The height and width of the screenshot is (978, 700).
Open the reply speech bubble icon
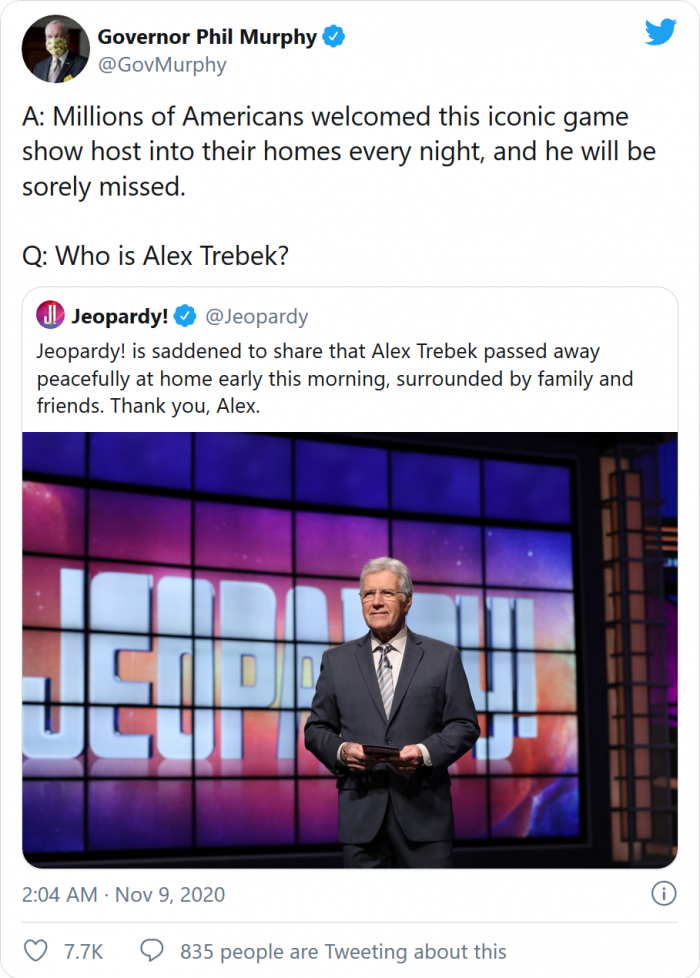click(x=152, y=950)
